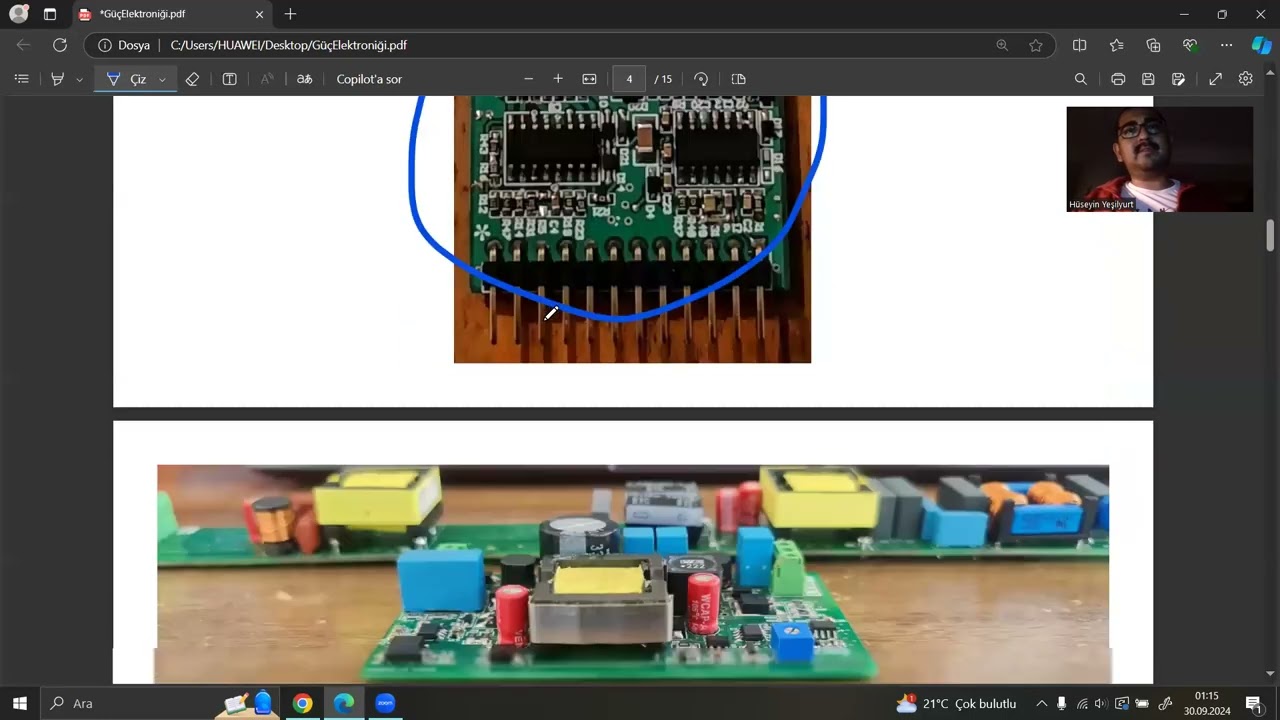The image size is (1280, 720).
Task: Open the Windows Start menu
Action: (x=19, y=703)
